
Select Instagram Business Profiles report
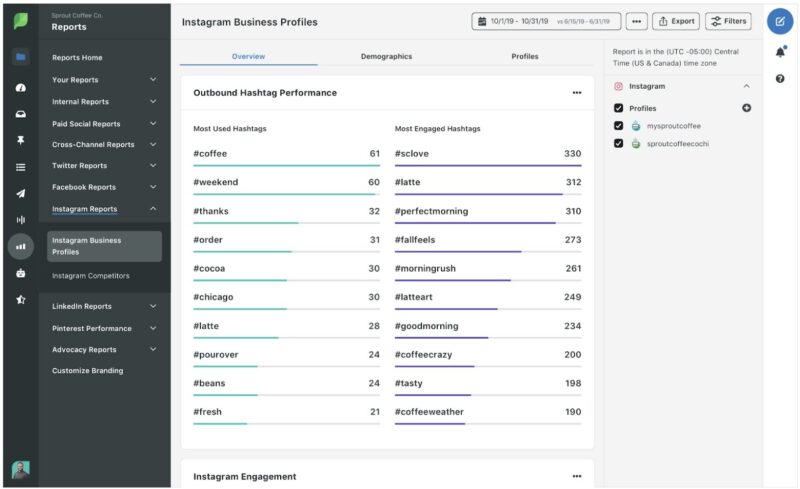(104, 246)
